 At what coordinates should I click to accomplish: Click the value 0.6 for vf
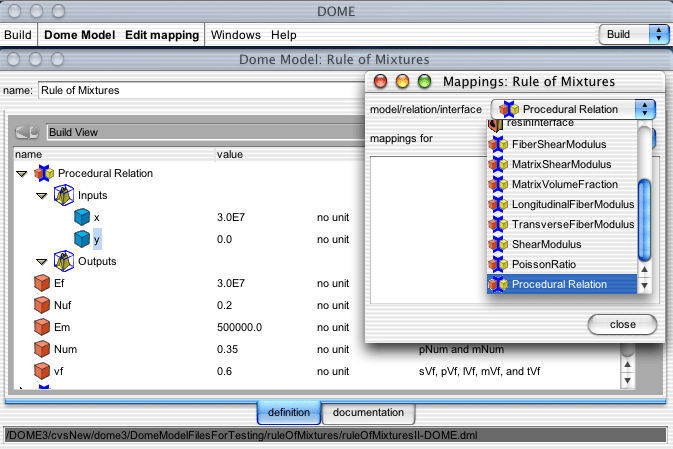tap(224, 371)
